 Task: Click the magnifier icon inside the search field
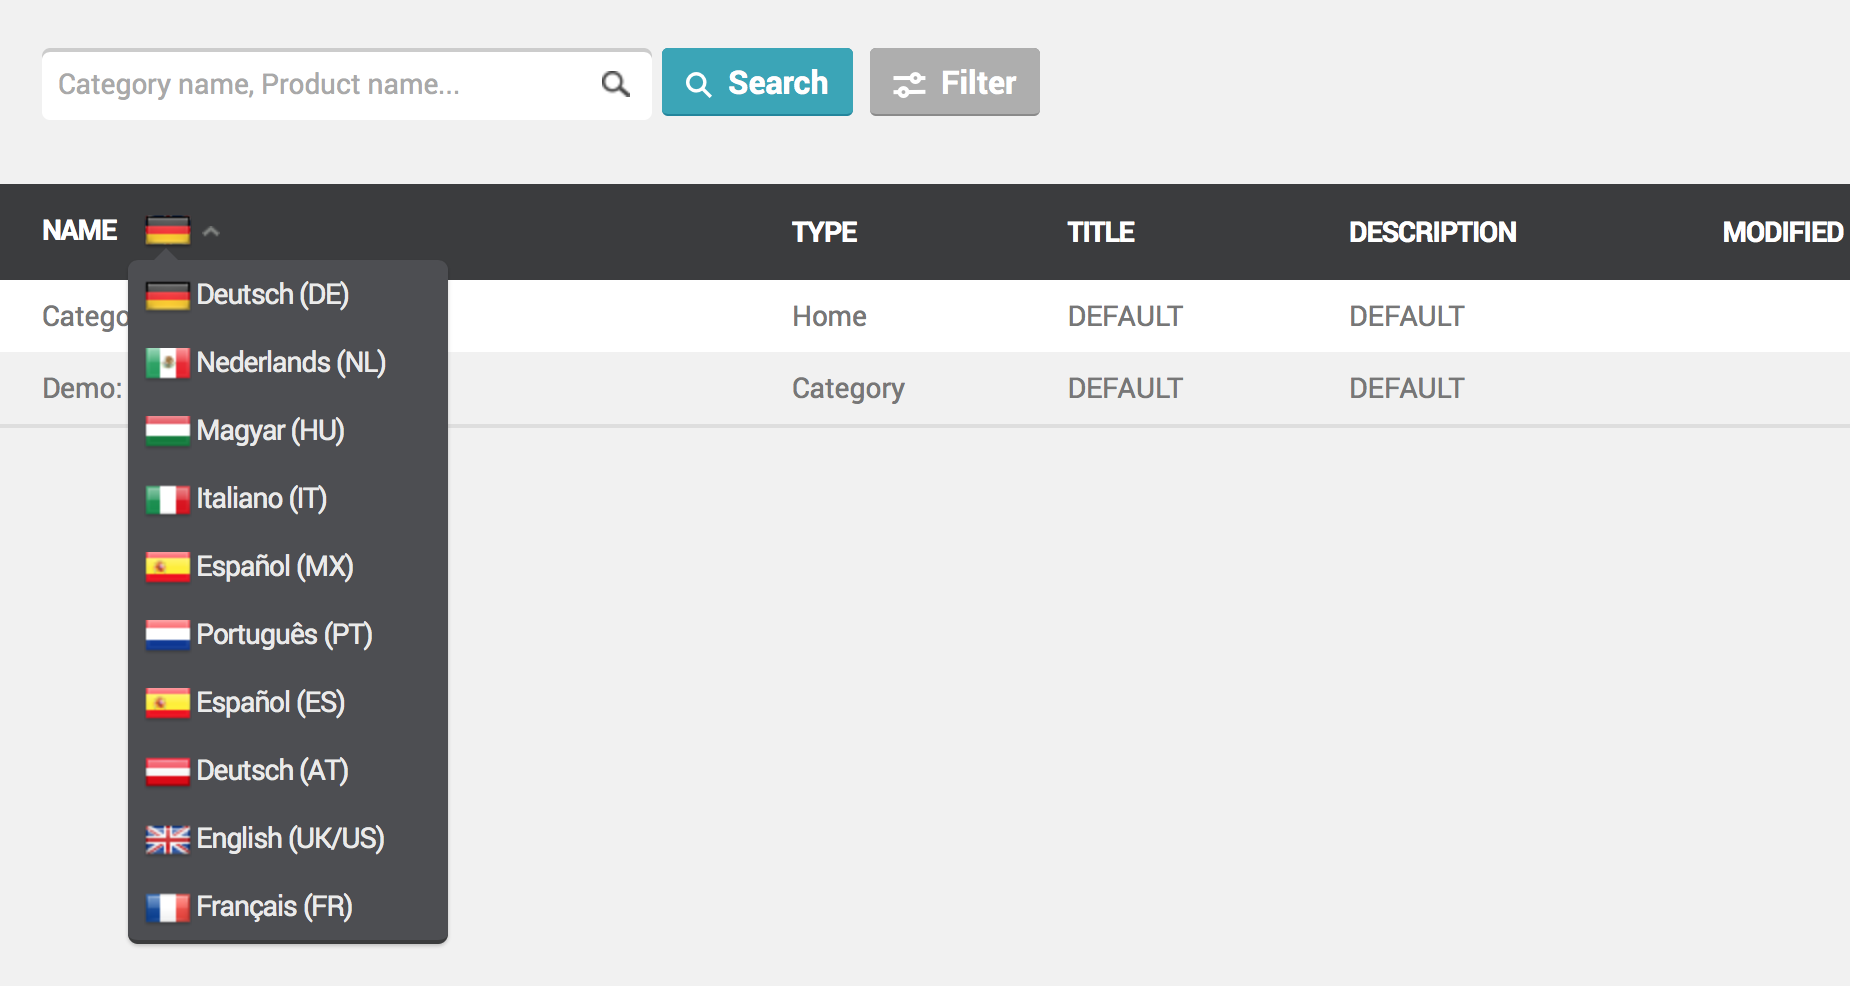pyautogui.click(x=616, y=84)
